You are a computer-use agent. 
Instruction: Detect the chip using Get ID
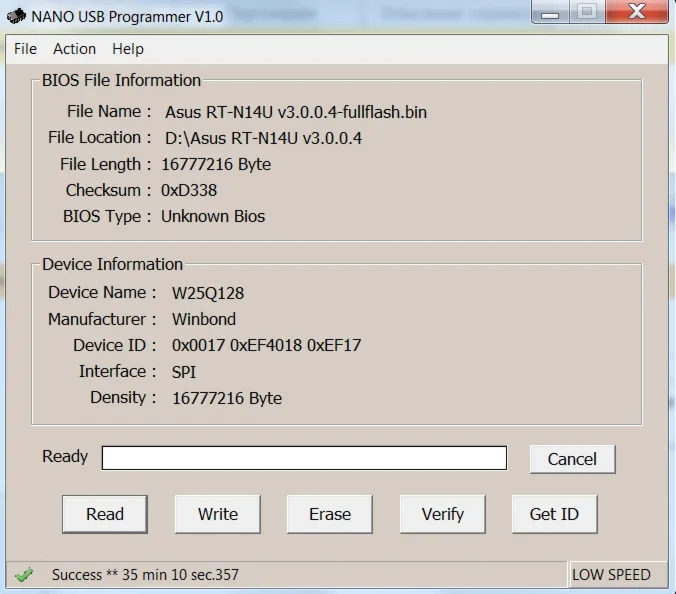coord(554,514)
